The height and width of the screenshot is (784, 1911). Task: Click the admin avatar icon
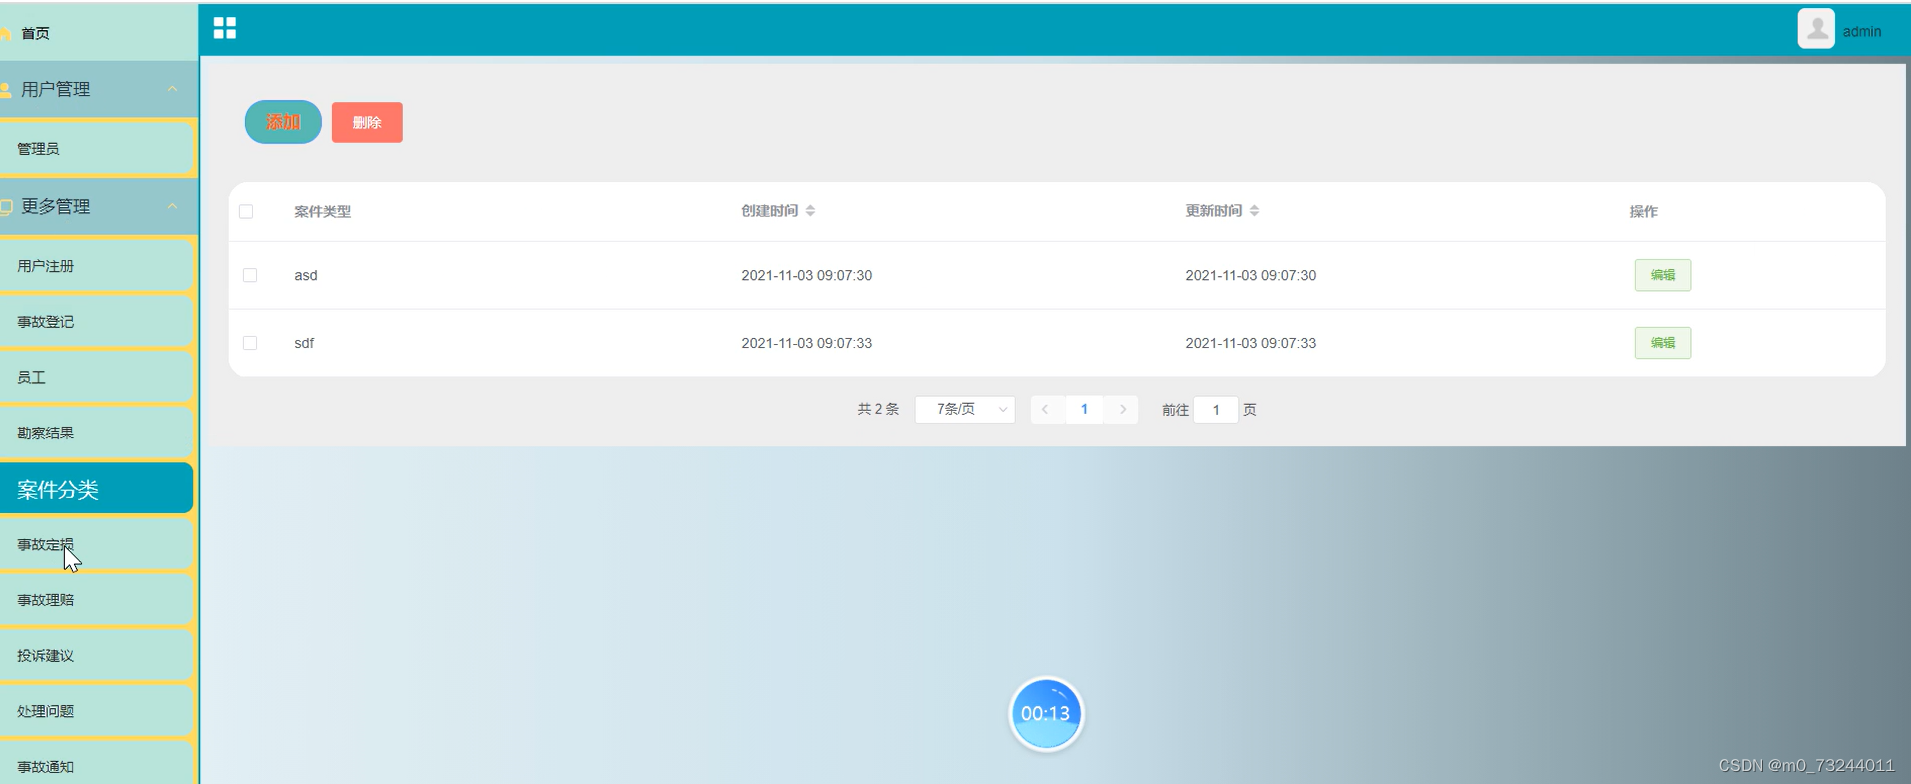(1816, 29)
